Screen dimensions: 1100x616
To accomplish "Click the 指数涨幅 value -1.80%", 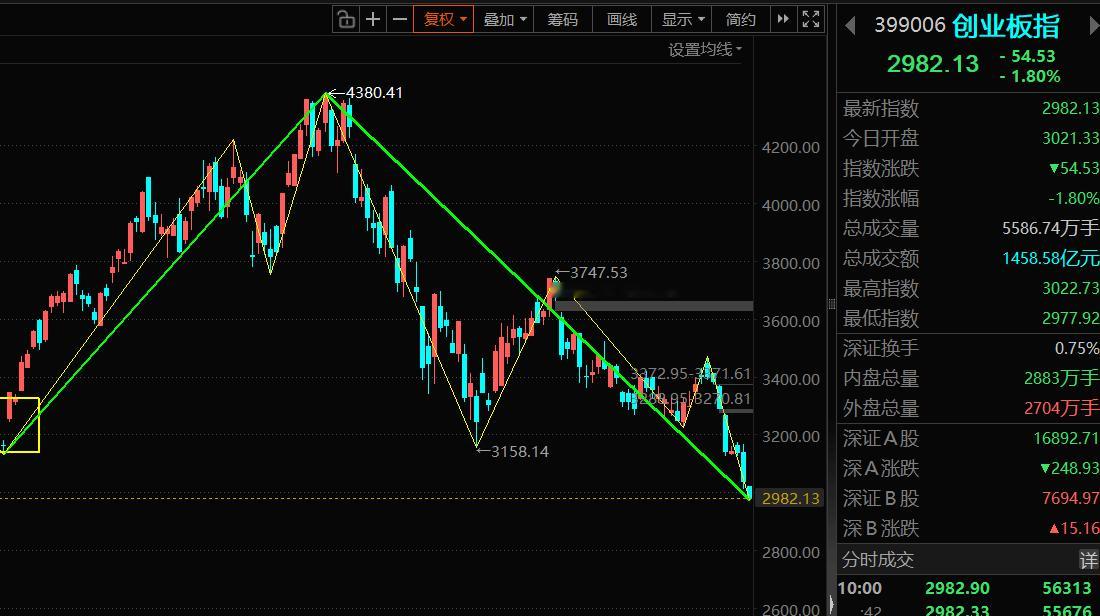I will tap(1073, 199).
